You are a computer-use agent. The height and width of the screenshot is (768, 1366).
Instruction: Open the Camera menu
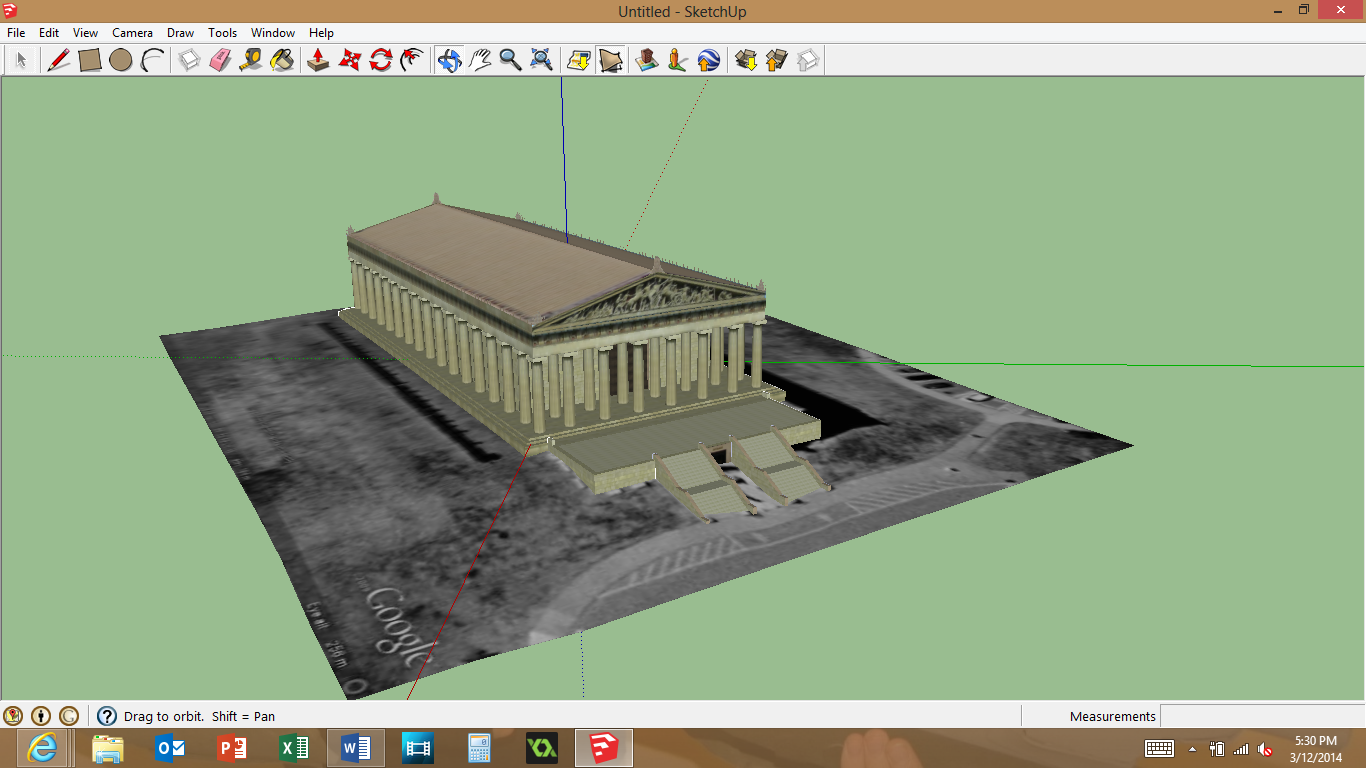tap(132, 32)
